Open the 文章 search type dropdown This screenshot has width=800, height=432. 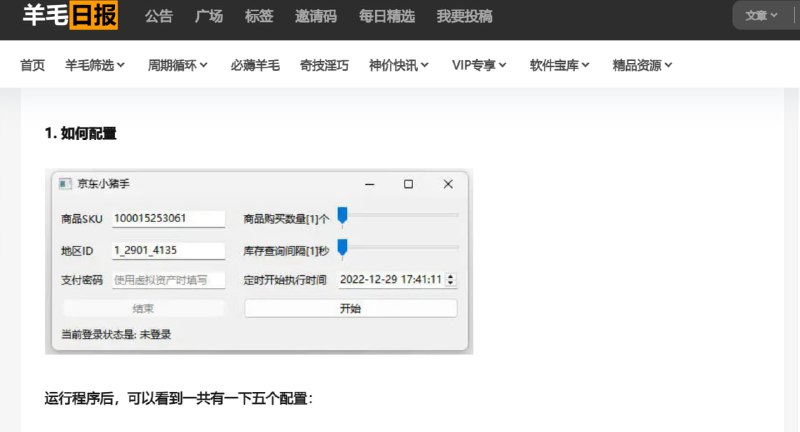761,16
